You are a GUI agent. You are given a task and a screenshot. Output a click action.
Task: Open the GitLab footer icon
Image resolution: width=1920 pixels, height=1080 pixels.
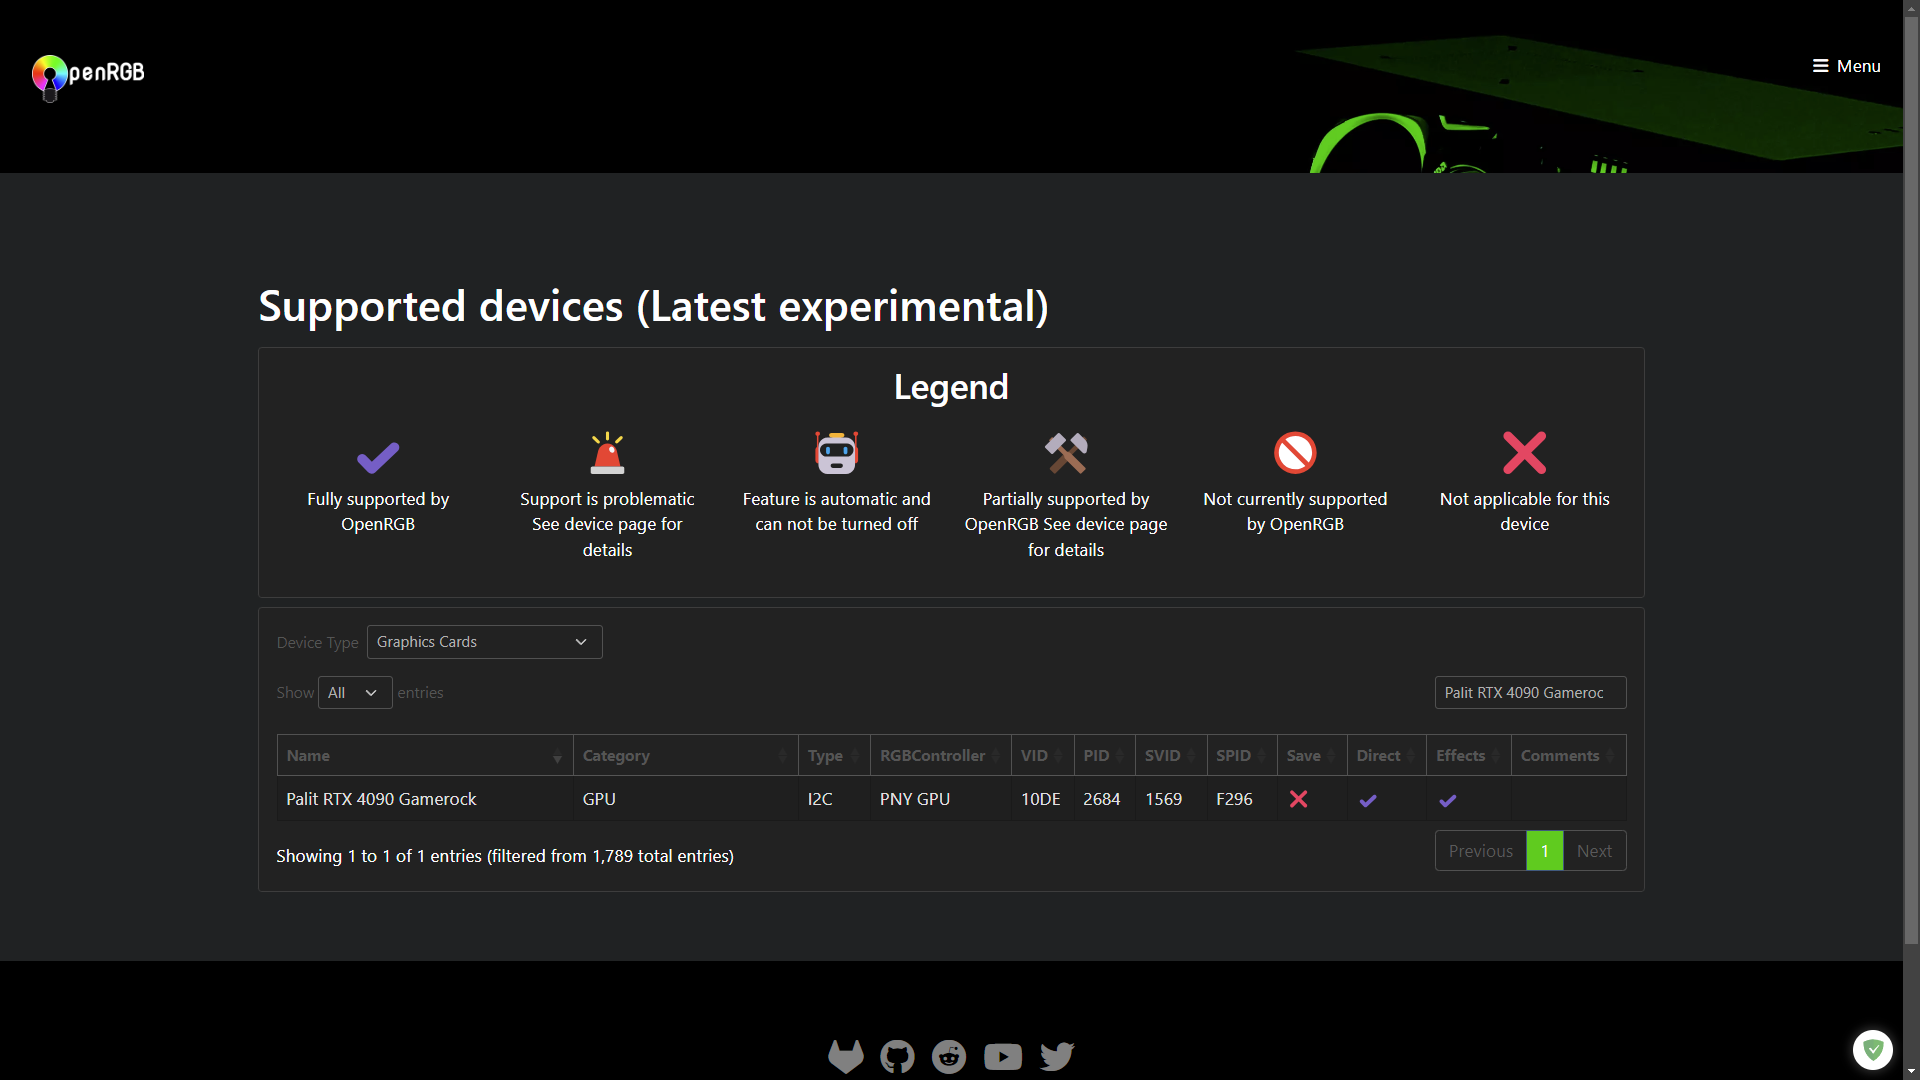click(x=846, y=1056)
